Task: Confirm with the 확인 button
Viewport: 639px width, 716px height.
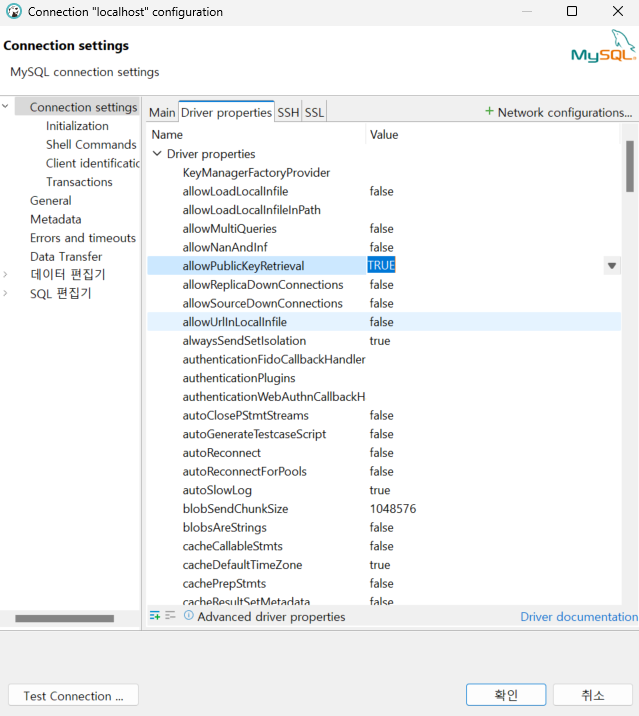Action: point(506,695)
